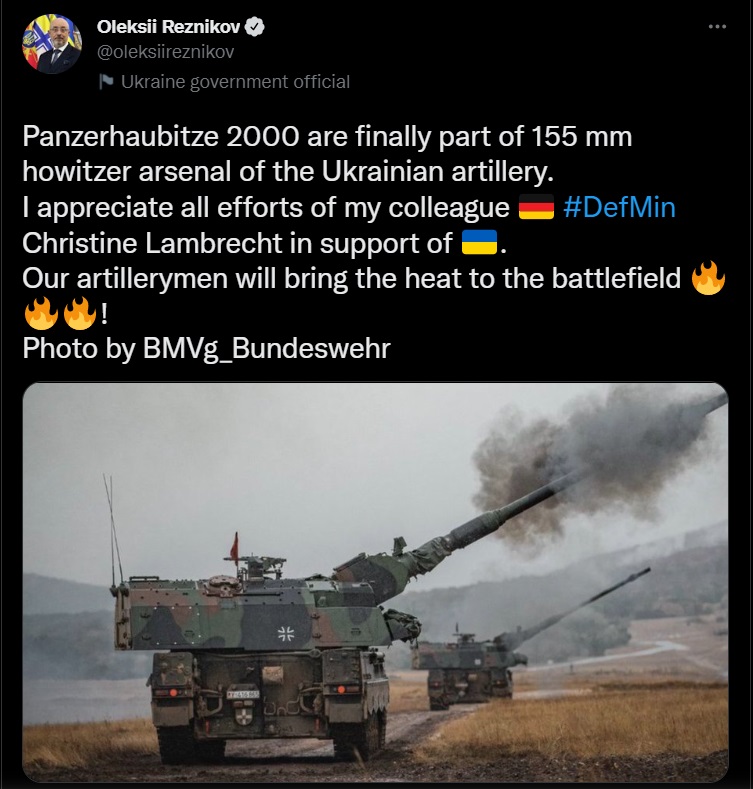Click the fire emoji after 'battlefield'
The height and width of the screenshot is (789, 753).
708,278
